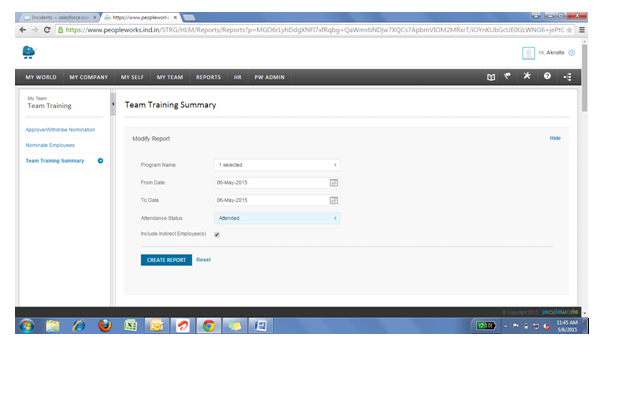Open the help question mark icon
This screenshot has height=397, width=621.
[547, 76]
